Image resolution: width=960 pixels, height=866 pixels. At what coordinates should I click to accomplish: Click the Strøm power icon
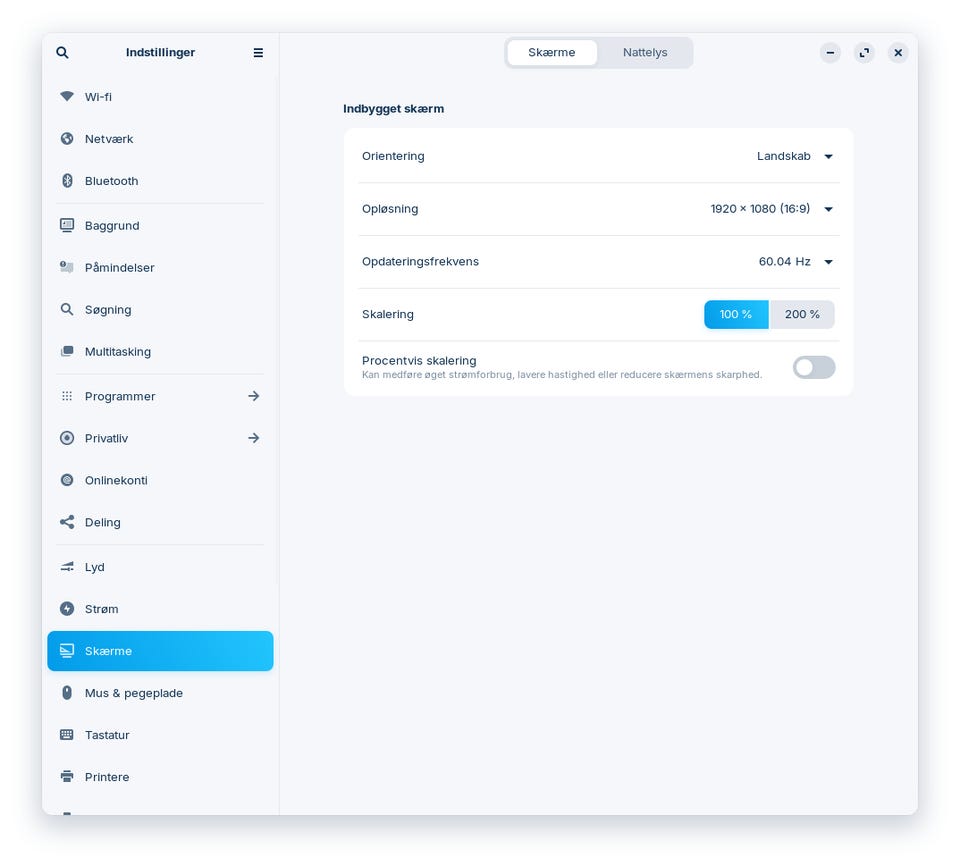[x=67, y=609]
